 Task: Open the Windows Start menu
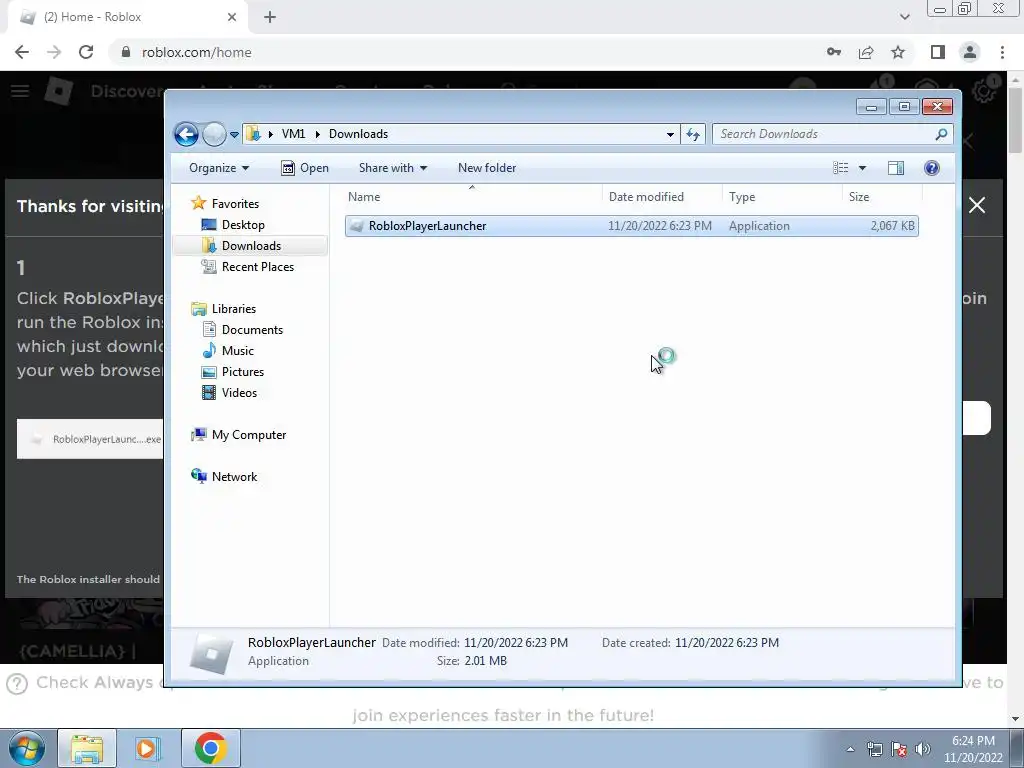point(25,748)
